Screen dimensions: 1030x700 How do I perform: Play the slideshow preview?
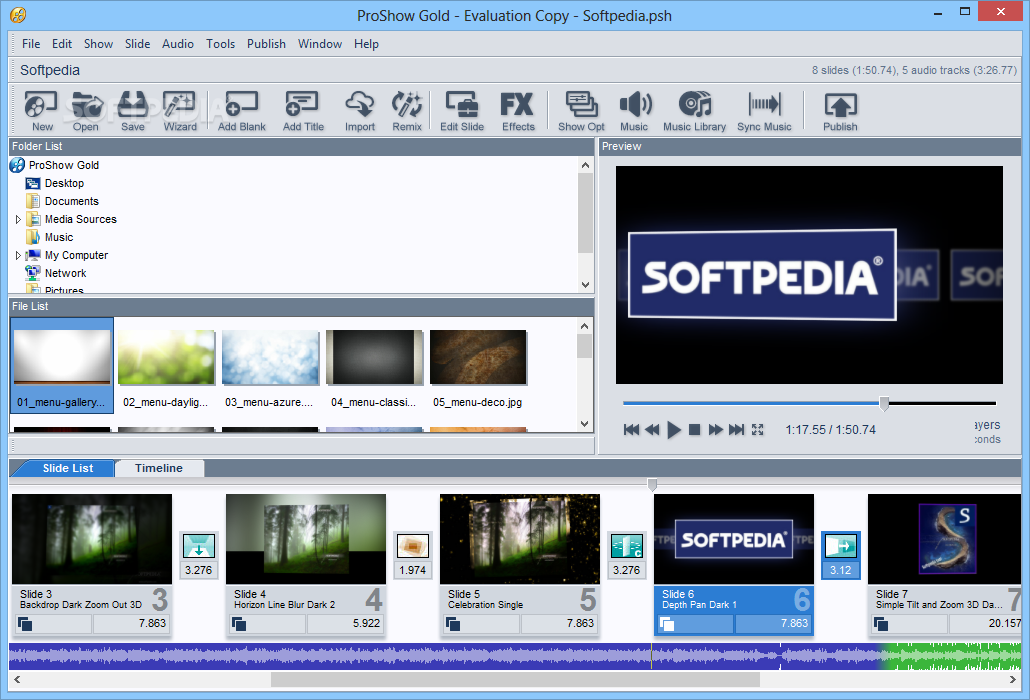tap(673, 429)
